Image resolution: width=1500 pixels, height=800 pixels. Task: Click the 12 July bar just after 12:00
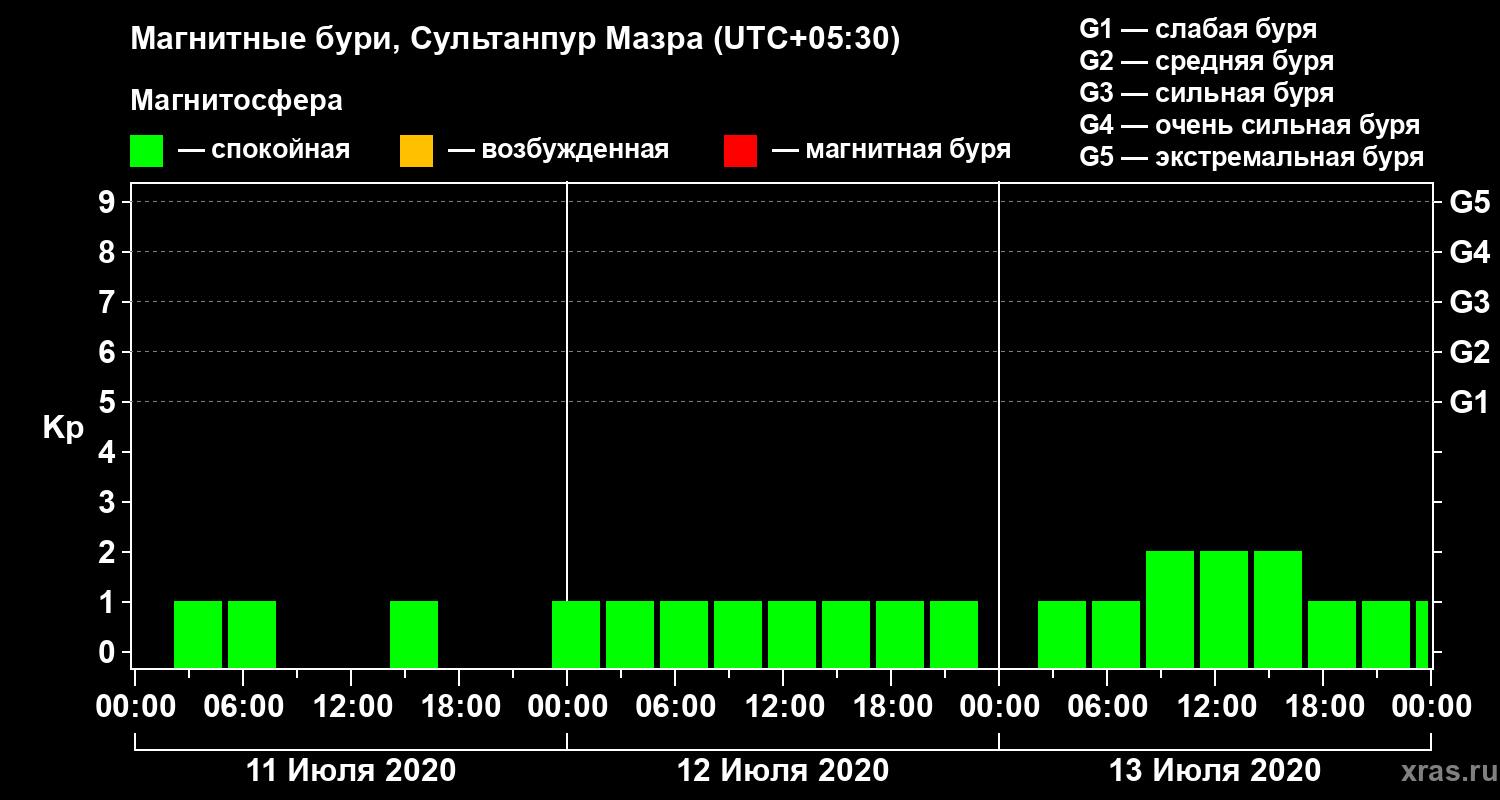point(792,634)
